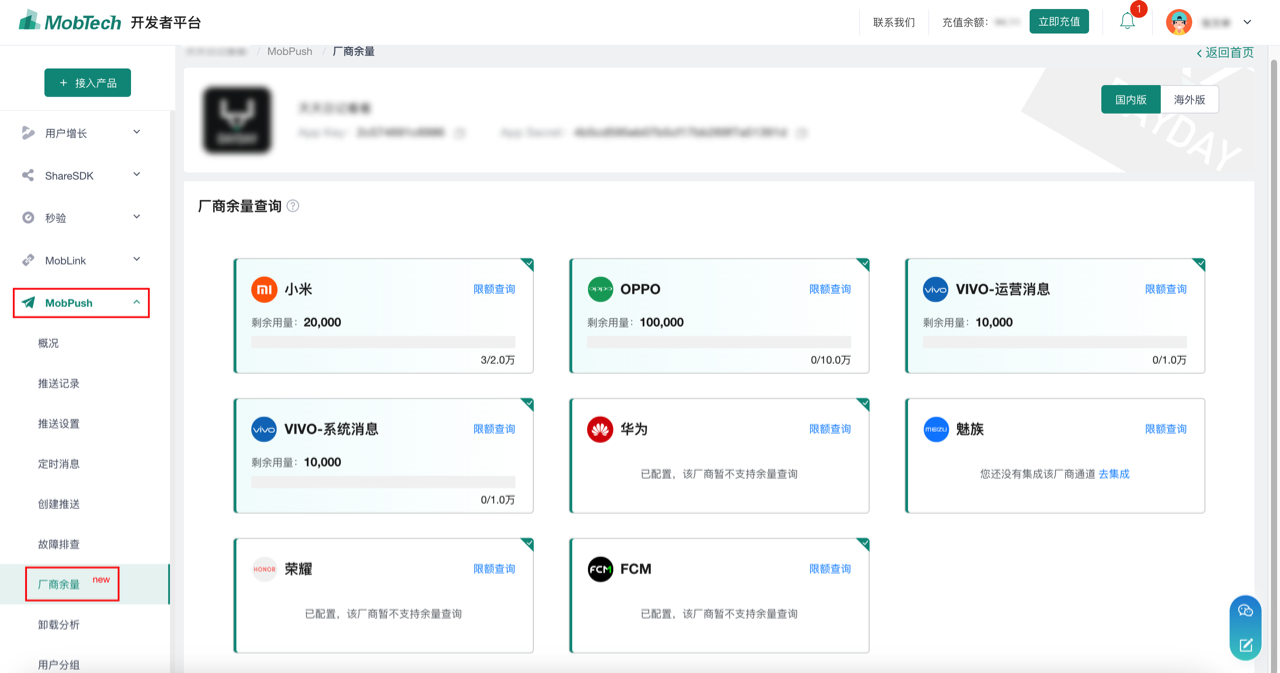Image resolution: width=1280 pixels, height=673 pixels.
Task: Open 推送记录 in the sidebar
Action: tap(59, 383)
